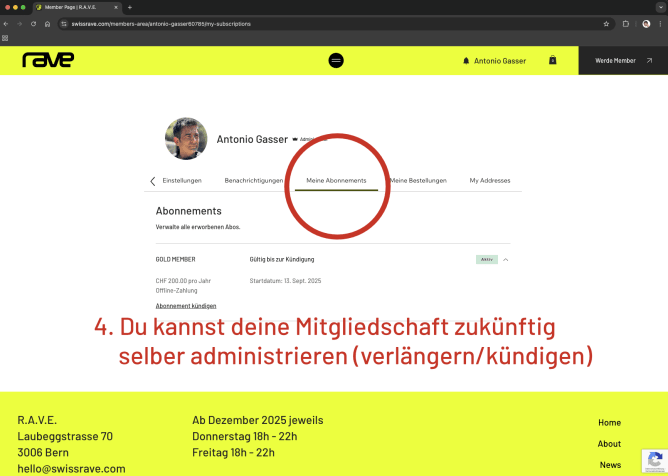Click Antonio Gasser's profile photo

tap(186, 138)
